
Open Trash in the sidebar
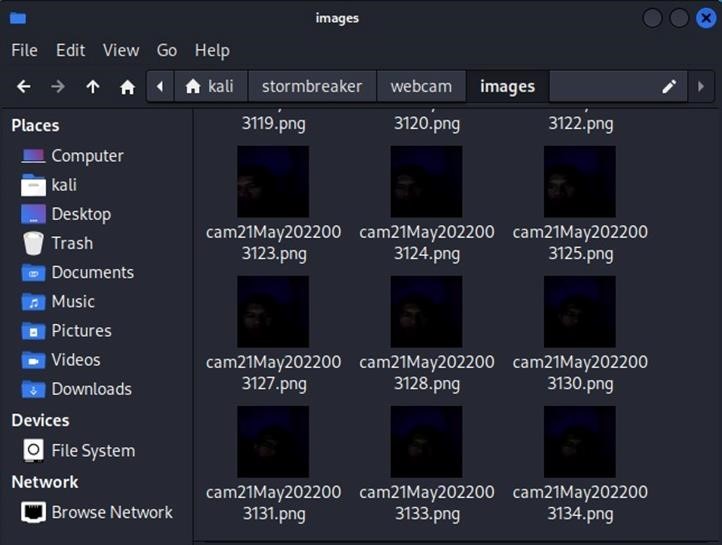click(72, 243)
